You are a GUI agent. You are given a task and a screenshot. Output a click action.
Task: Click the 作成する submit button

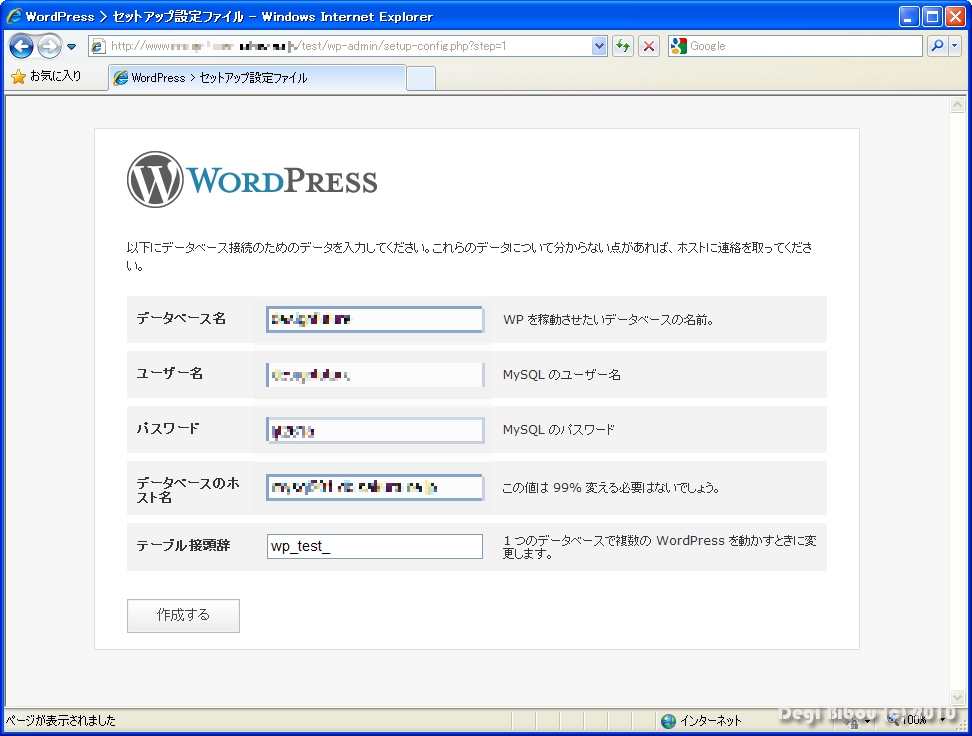[x=183, y=616]
